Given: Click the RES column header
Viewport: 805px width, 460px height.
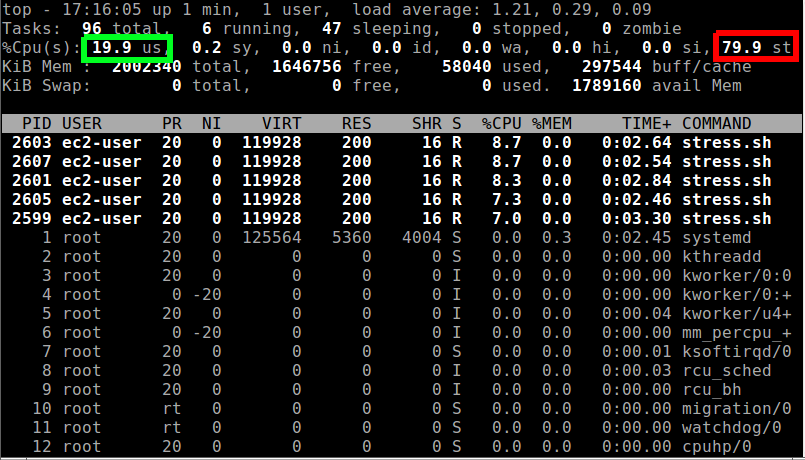Looking at the screenshot, I should 356,123.
